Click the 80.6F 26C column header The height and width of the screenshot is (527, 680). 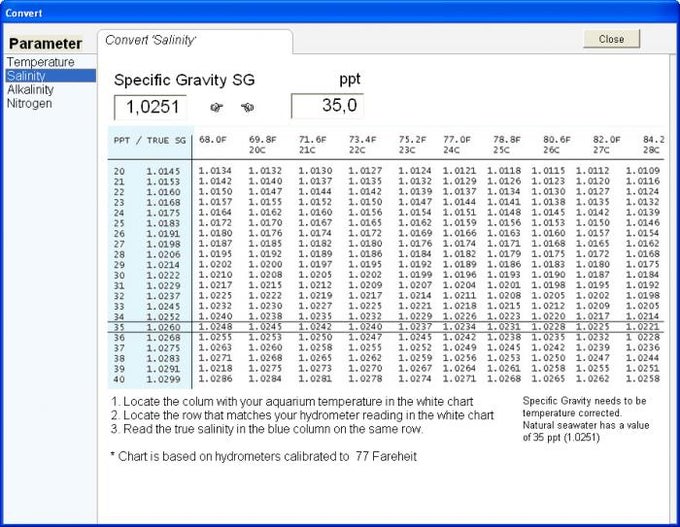pyautogui.click(x=557, y=145)
